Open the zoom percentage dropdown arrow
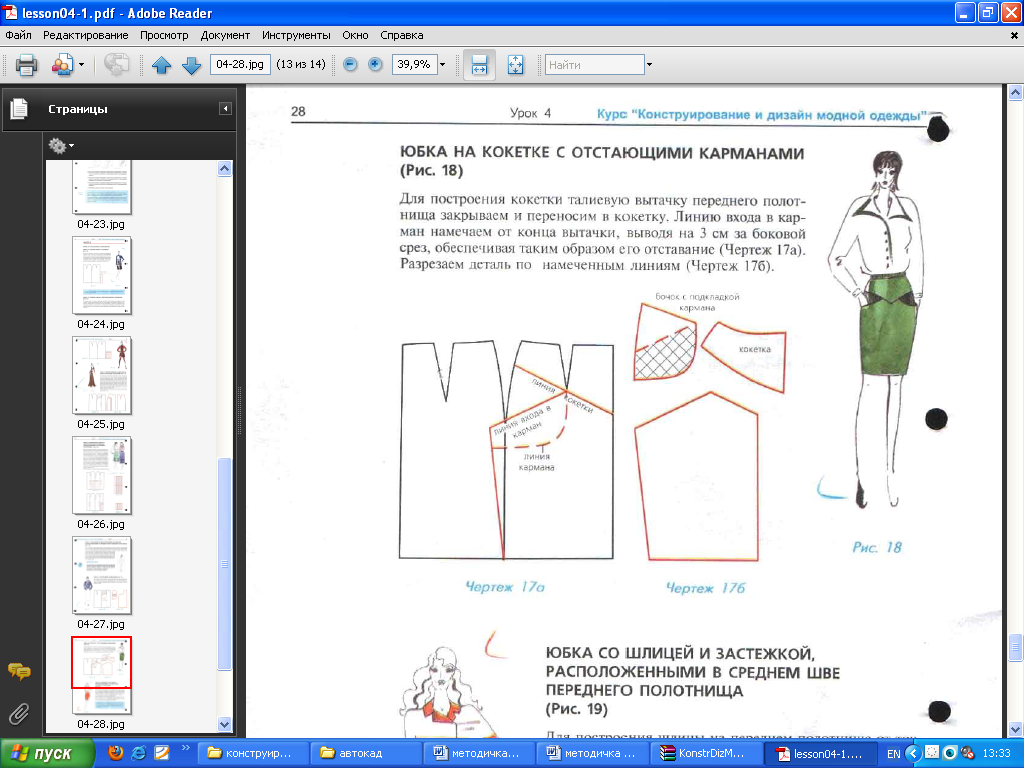1024x768 pixels. [443, 65]
